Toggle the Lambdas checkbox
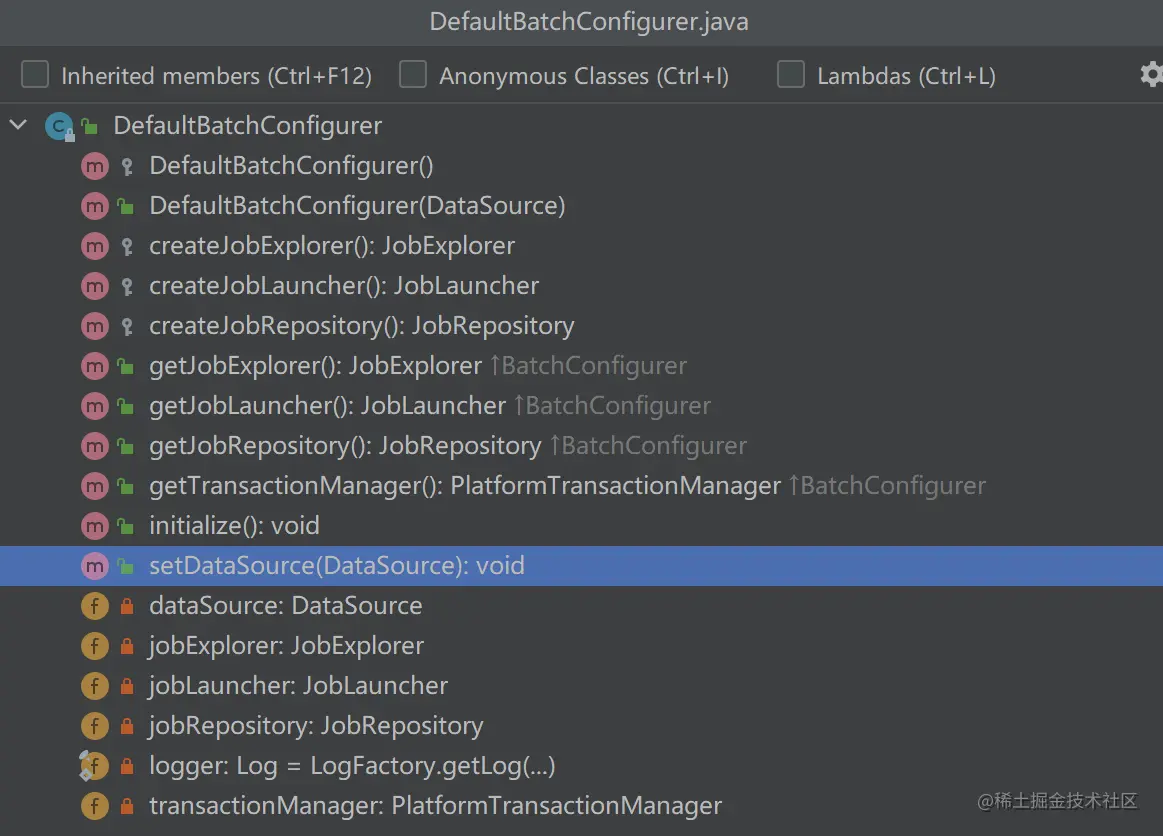1163x836 pixels. coord(791,74)
